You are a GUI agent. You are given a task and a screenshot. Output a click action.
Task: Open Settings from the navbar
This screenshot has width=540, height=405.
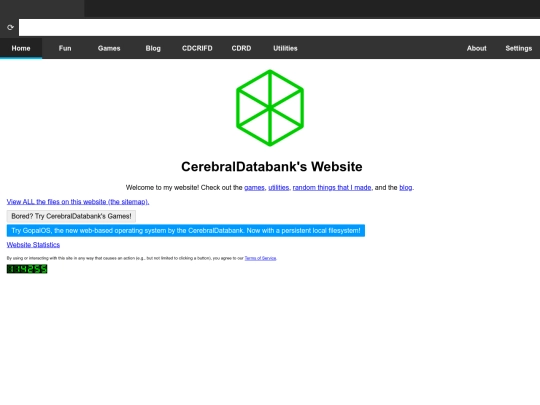tap(519, 48)
